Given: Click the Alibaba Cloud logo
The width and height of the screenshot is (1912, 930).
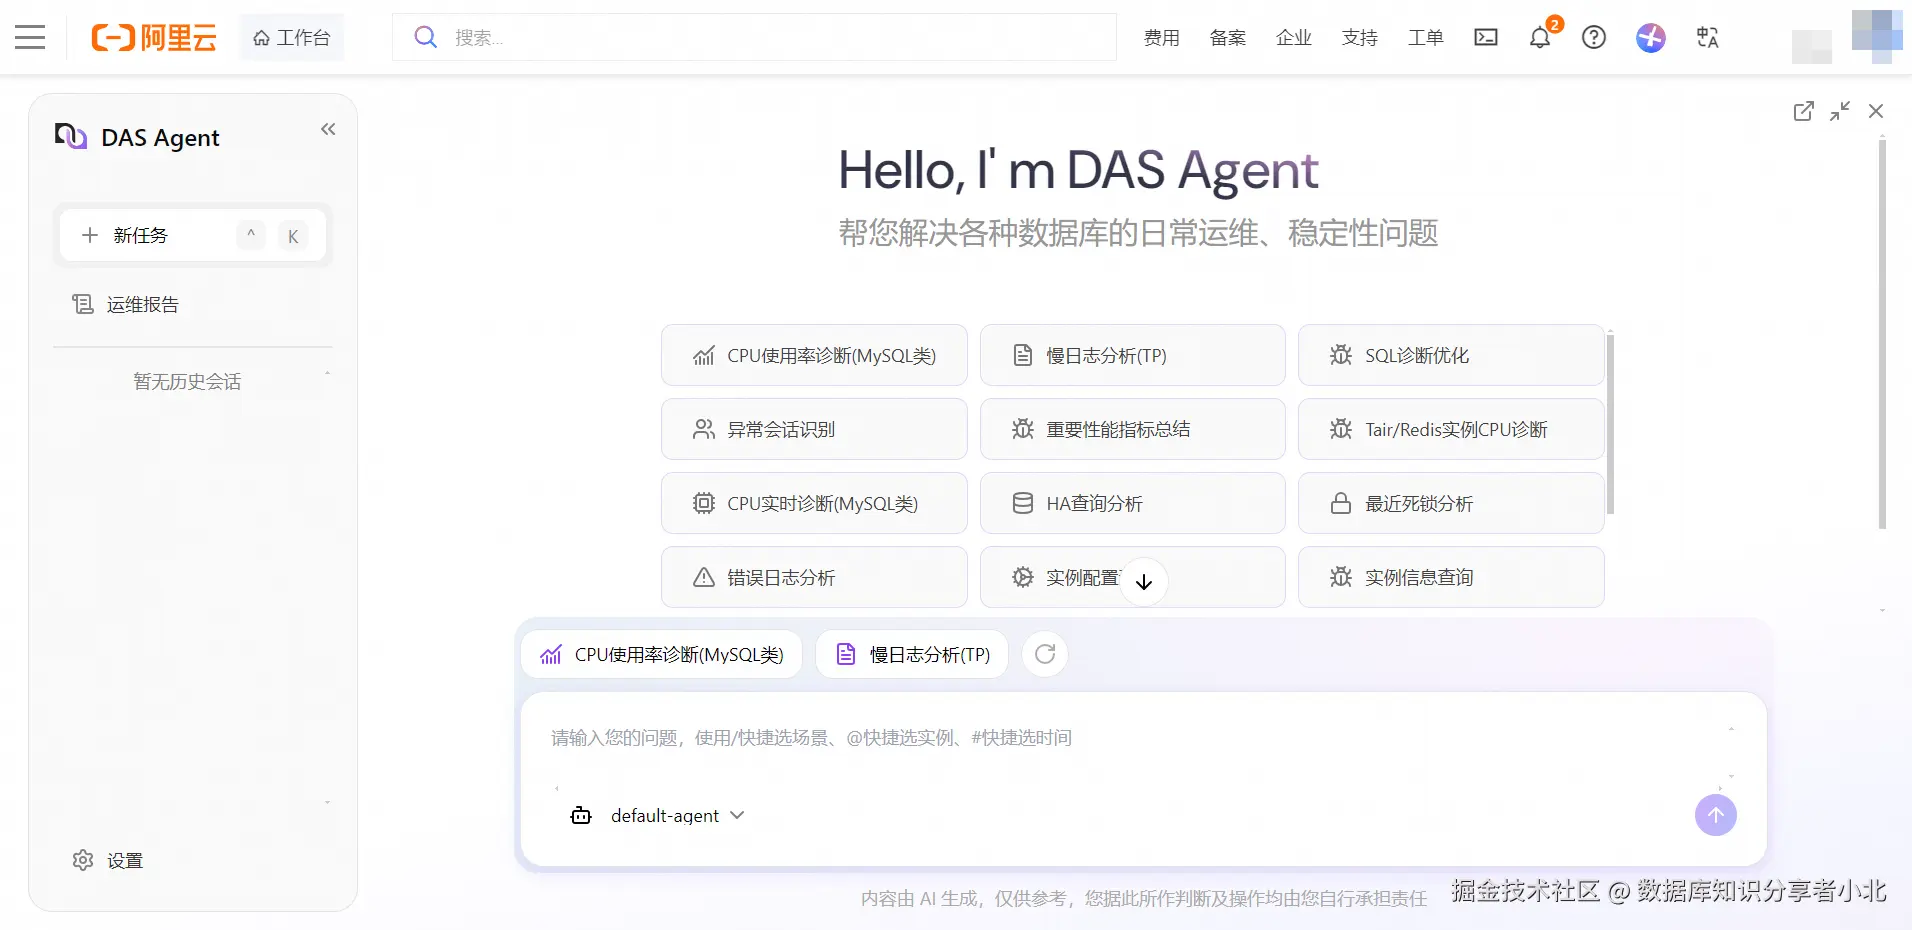Looking at the screenshot, I should point(154,38).
